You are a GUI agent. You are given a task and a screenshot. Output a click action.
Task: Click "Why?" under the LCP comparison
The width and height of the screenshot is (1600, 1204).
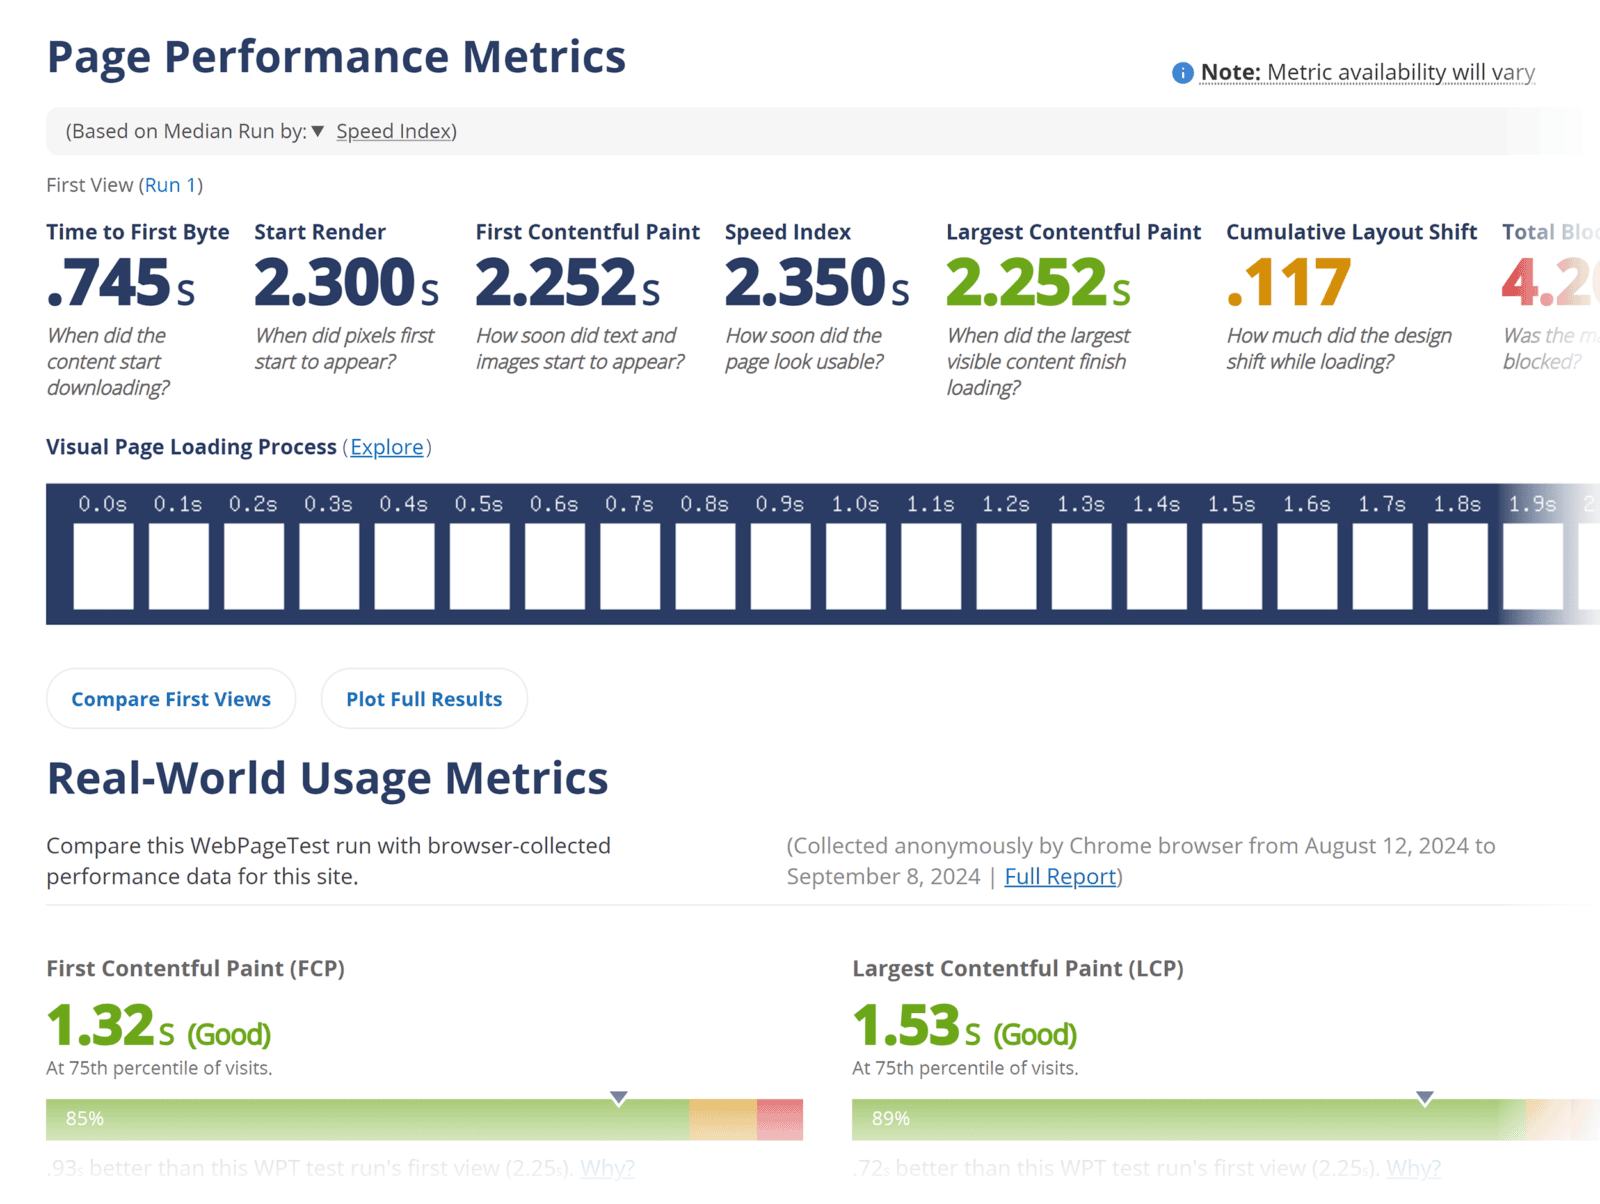click(1412, 1168)
